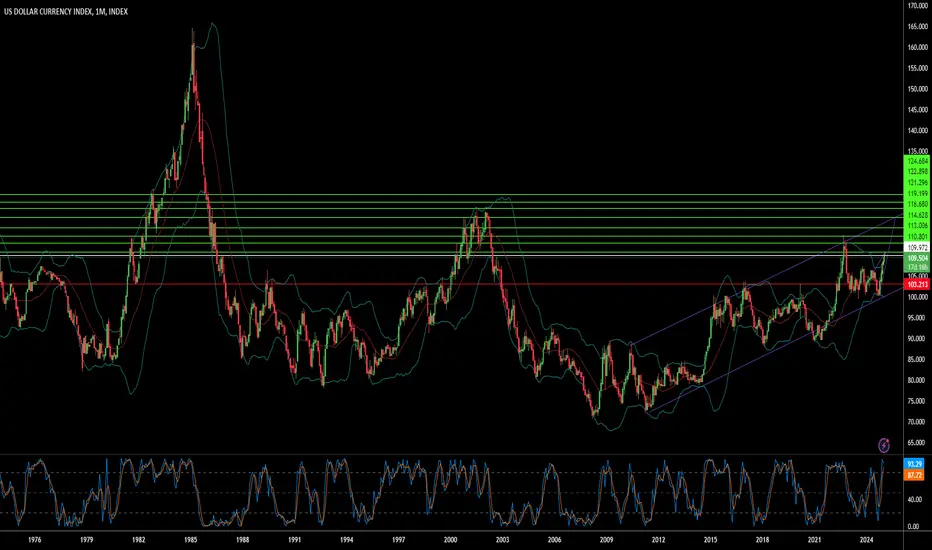The image size is (932, 550).
Task: Click the 170.000 price scale value
Action: [x=918, y=5]
